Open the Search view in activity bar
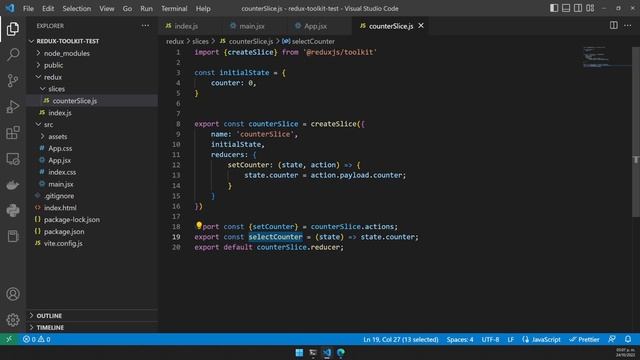The height and width of the screenshot is (360, 640). [13, 54]
